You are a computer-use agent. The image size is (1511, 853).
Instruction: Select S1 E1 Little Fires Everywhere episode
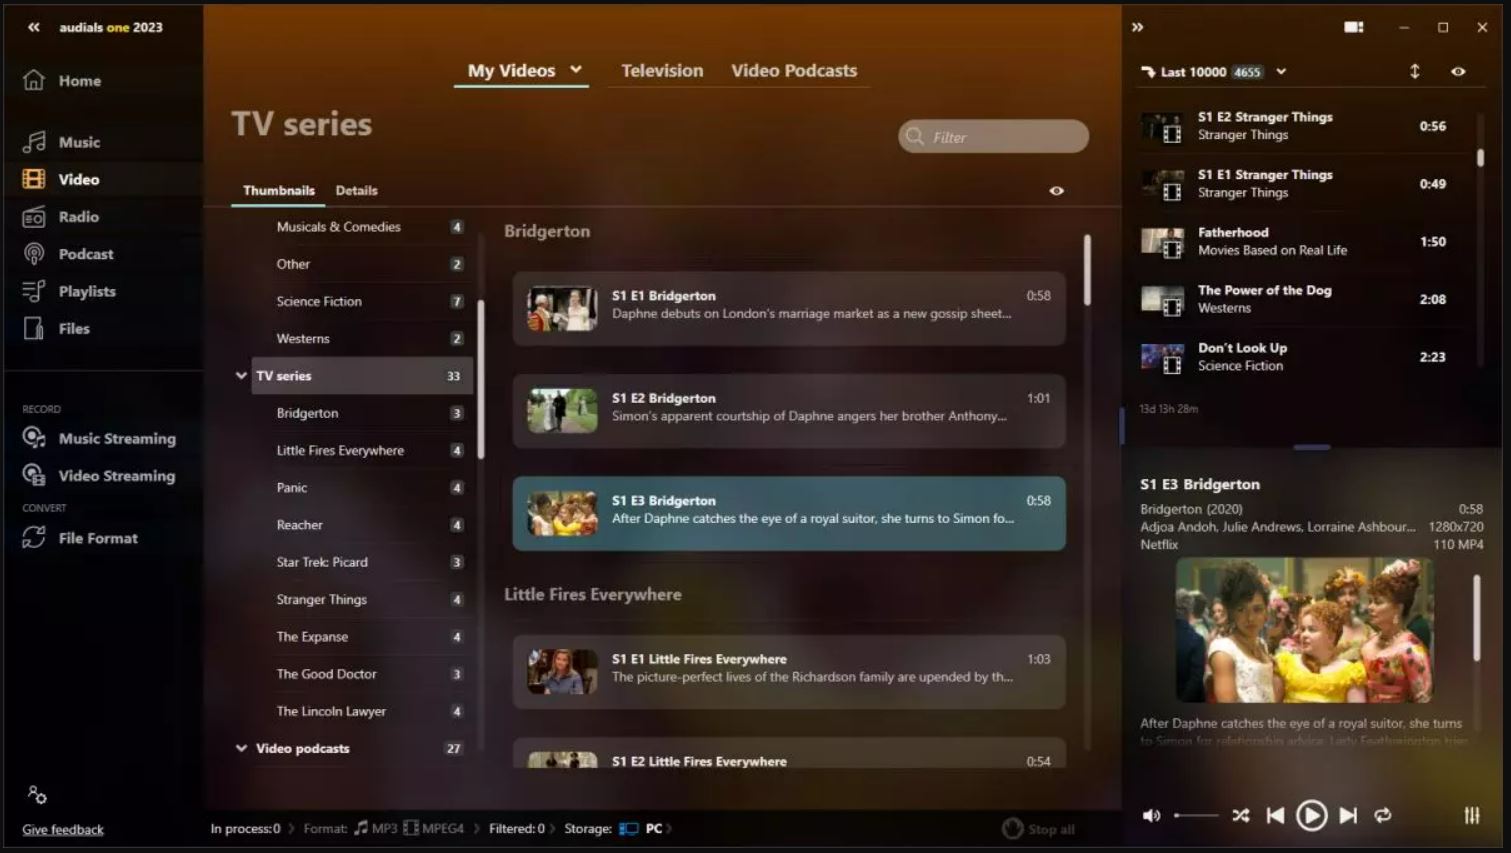pyautogui.click(x=789, y=672)
